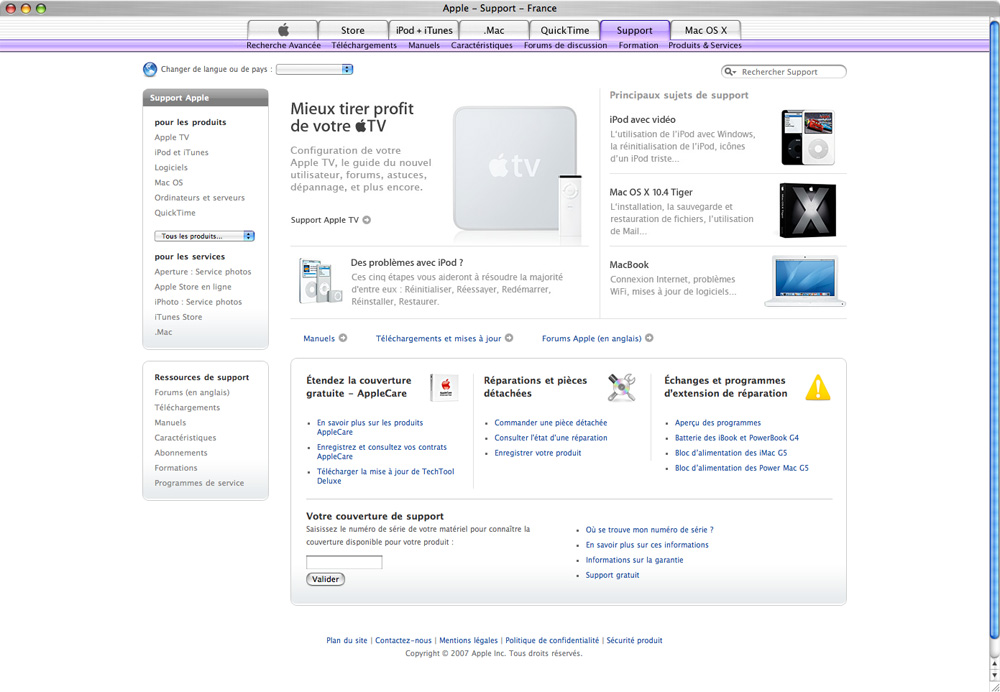Viewport: 1000px width, 692px height.
Task: Click the Apple logo tab
Action: 283,30
